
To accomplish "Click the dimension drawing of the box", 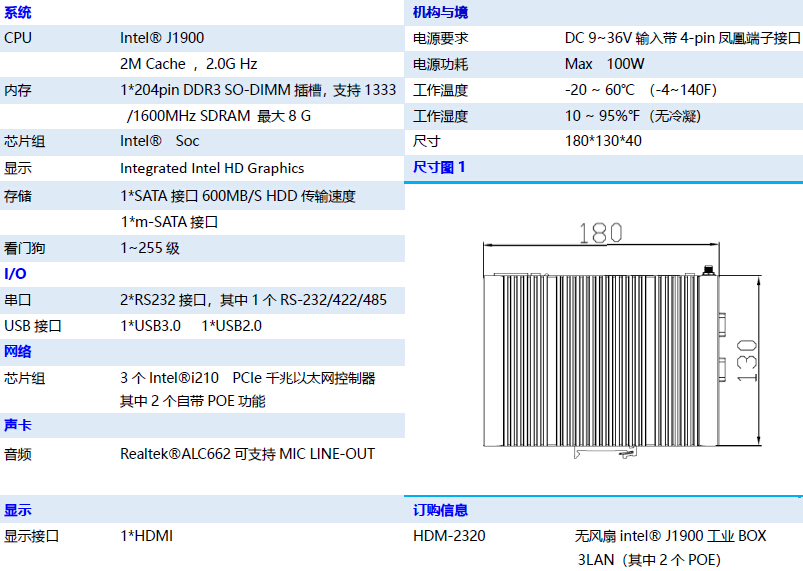I will [622, 341].
